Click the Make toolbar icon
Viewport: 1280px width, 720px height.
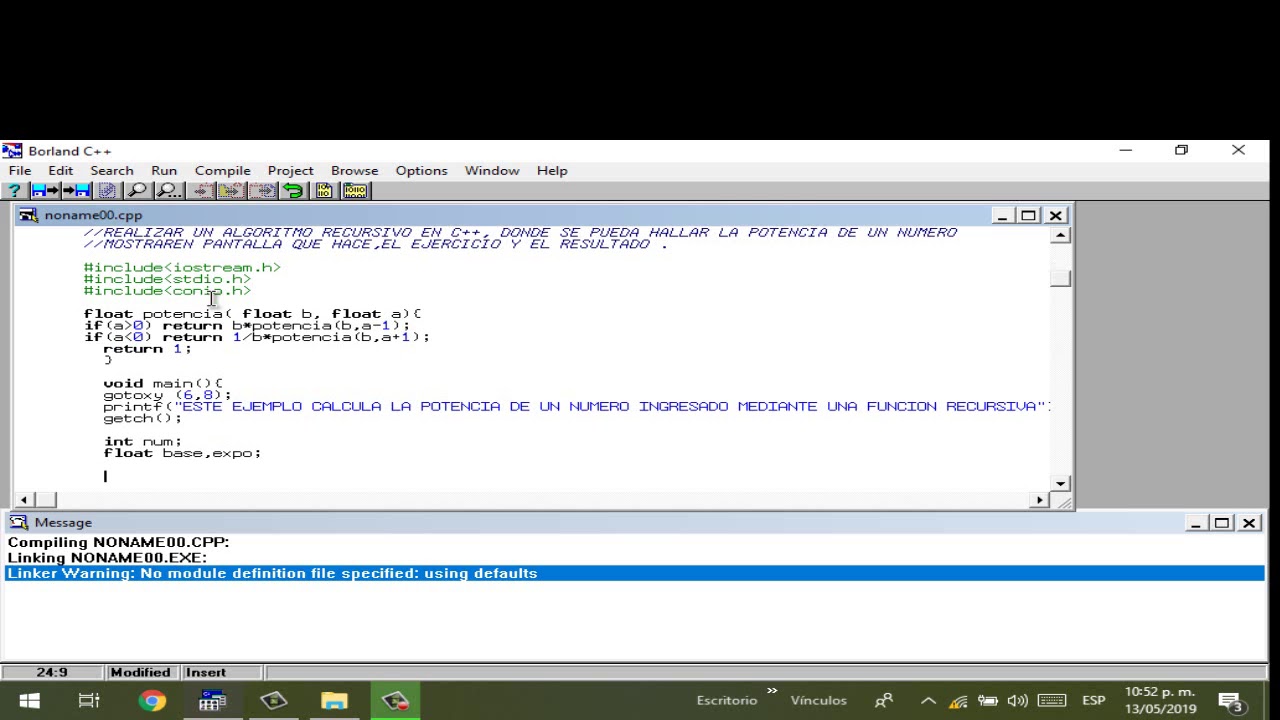355,190
